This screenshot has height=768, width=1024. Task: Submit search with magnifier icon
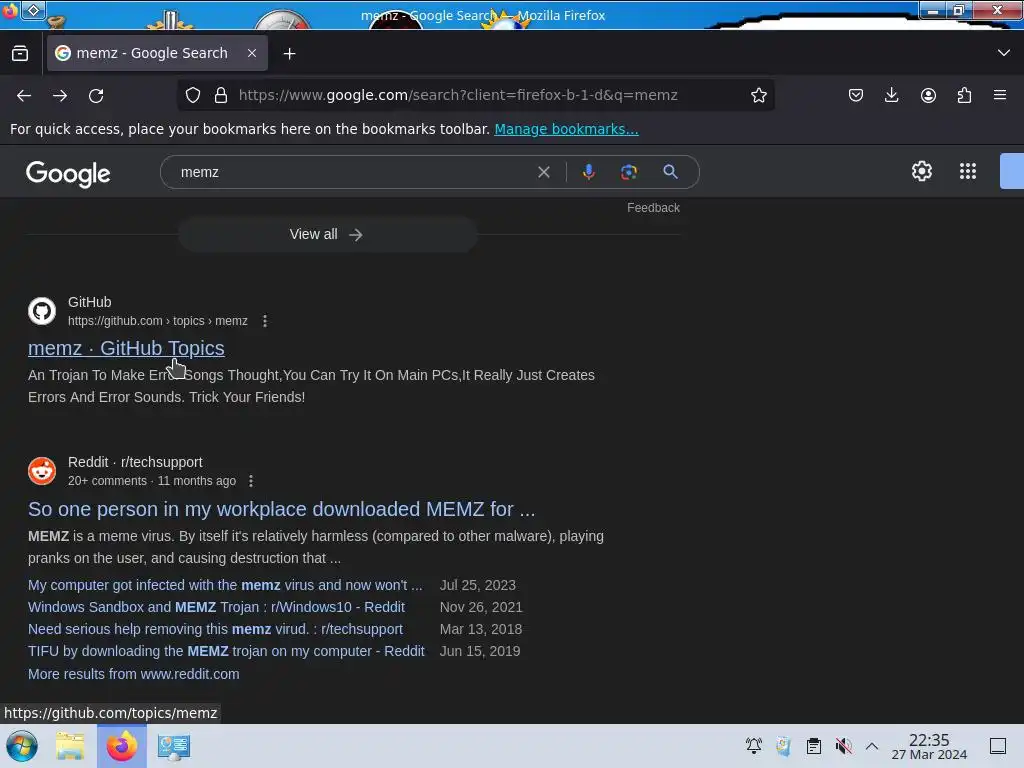pyautogui.click(x=670, y=172)
